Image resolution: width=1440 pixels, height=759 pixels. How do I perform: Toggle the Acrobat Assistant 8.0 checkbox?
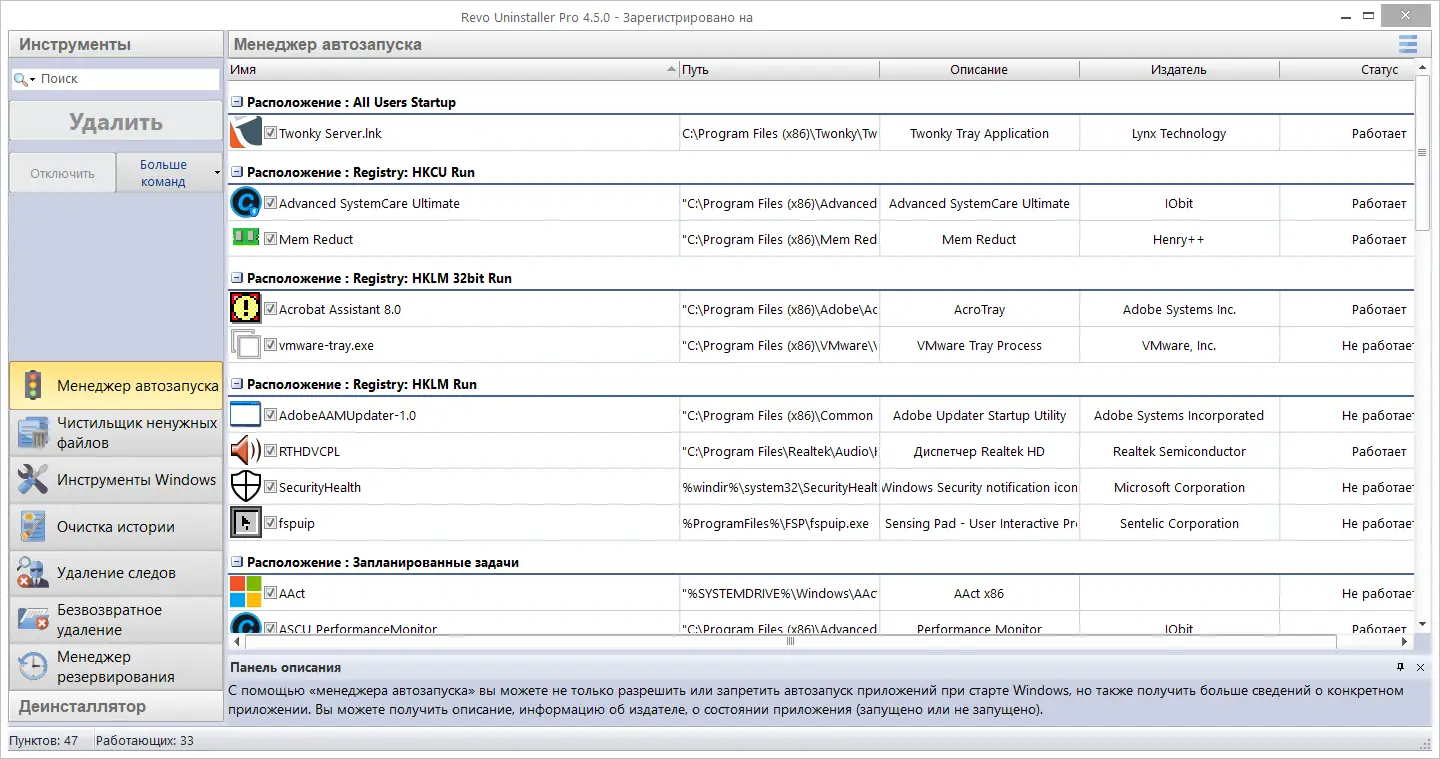(270, 308)
